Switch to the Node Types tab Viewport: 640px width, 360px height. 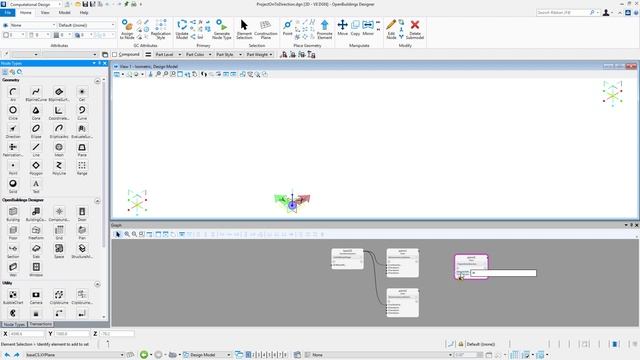click(14, 324)
